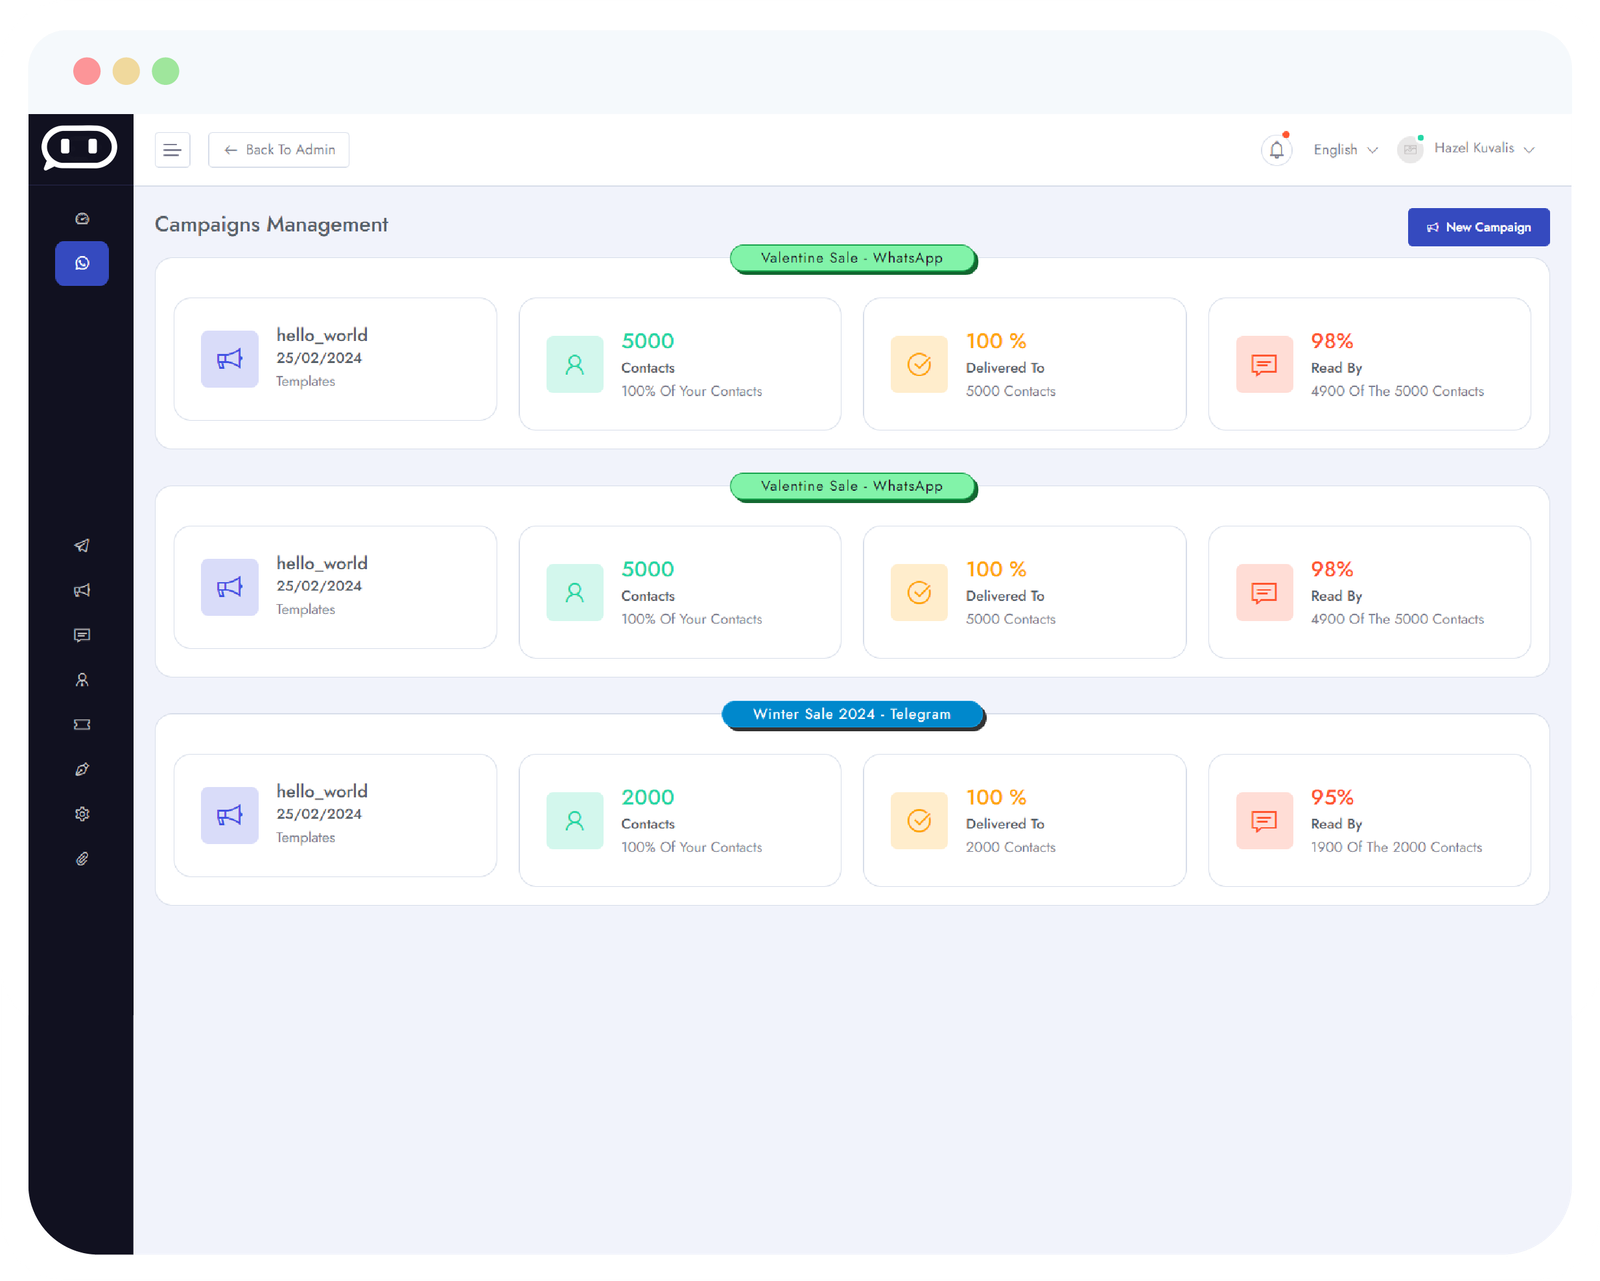Open the megaphone campaigns sidebar icon

pyautogui.click(x=82, y=591)
